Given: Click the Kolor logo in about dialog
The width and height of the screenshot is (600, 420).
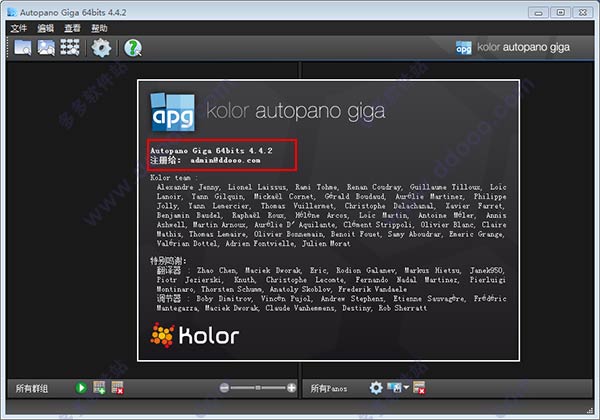Looking at the screenshot, I should click(194, 335).
